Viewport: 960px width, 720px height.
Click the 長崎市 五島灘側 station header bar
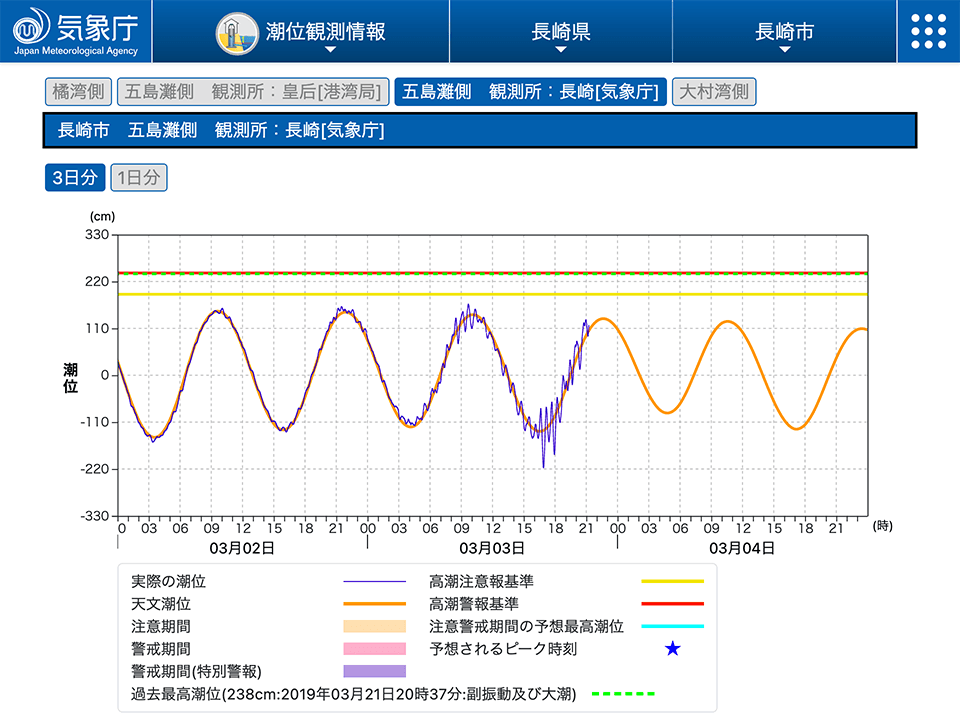click(x=480, y=130)
